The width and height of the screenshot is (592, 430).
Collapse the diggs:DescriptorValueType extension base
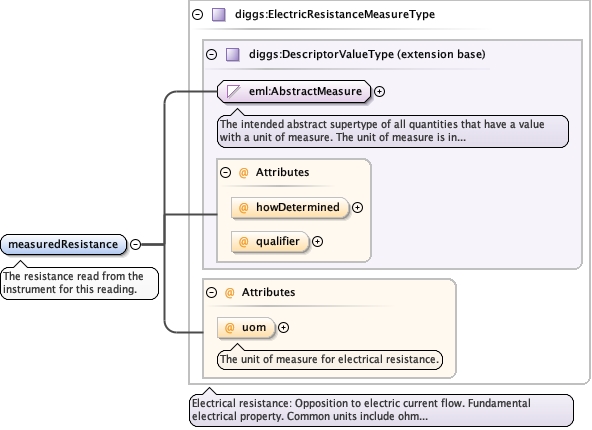(211, 54)
